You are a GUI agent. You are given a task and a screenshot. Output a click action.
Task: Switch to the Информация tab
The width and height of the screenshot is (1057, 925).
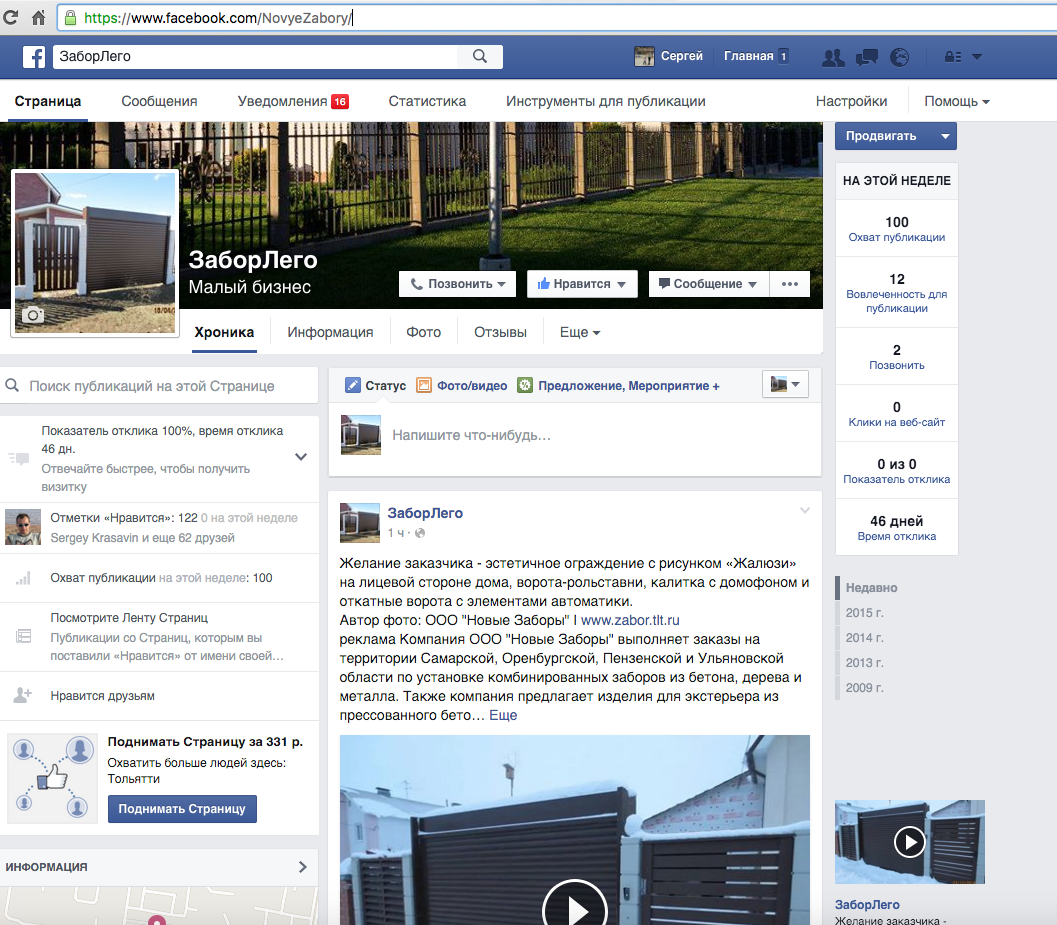330,332
